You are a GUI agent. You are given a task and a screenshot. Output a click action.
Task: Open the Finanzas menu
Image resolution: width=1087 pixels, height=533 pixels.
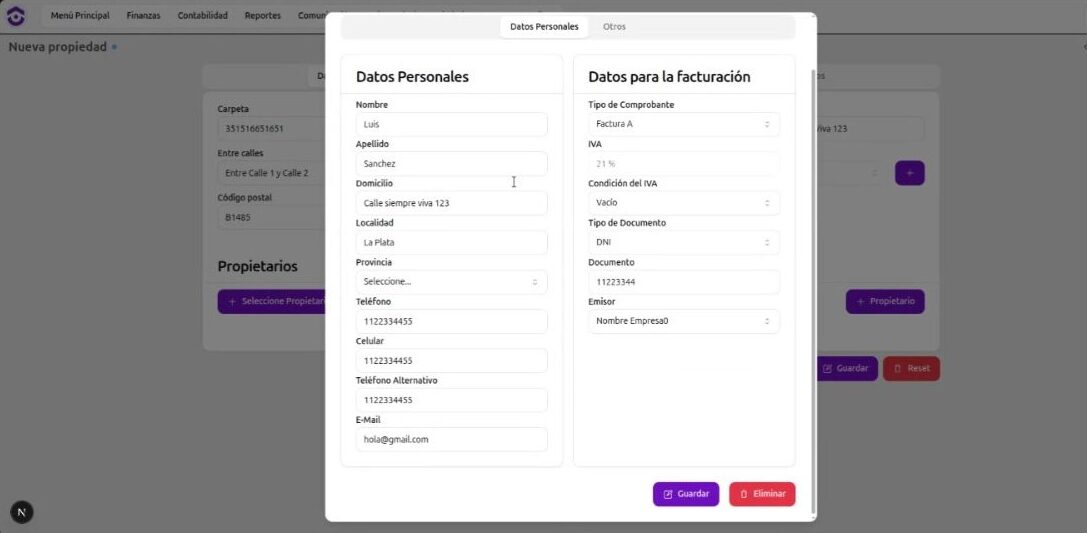143,16
